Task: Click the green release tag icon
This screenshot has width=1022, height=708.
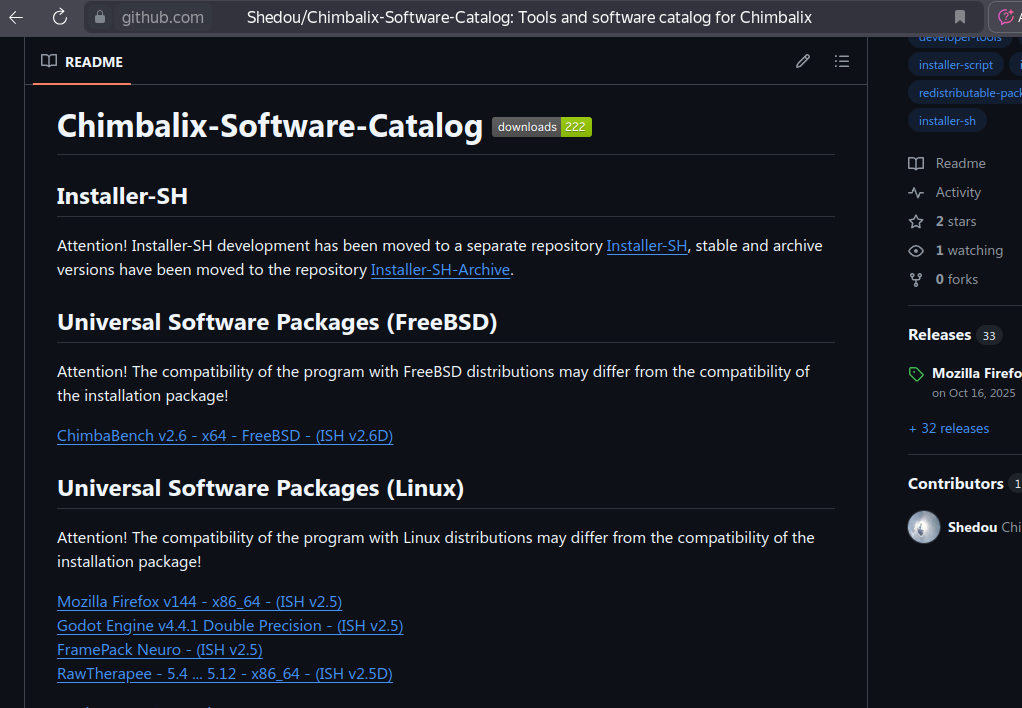Action: tap(917, 374)
